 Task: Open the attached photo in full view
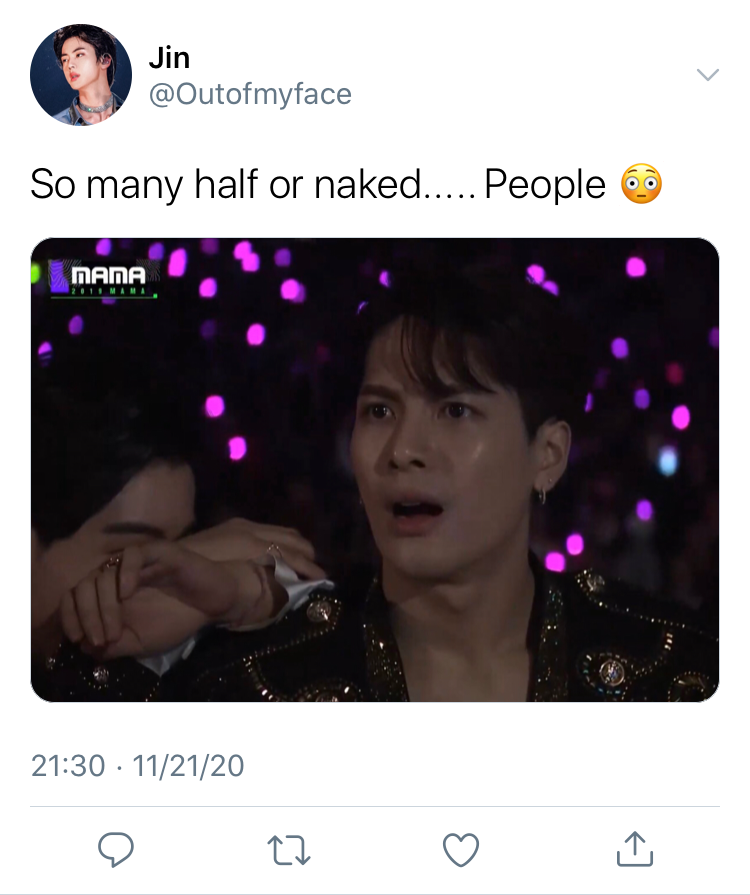pyautogui.click(x=375, y=470)
